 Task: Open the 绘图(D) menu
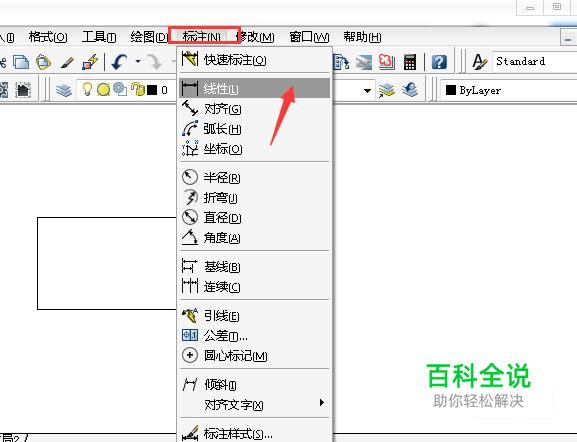(x=149, y=37)
